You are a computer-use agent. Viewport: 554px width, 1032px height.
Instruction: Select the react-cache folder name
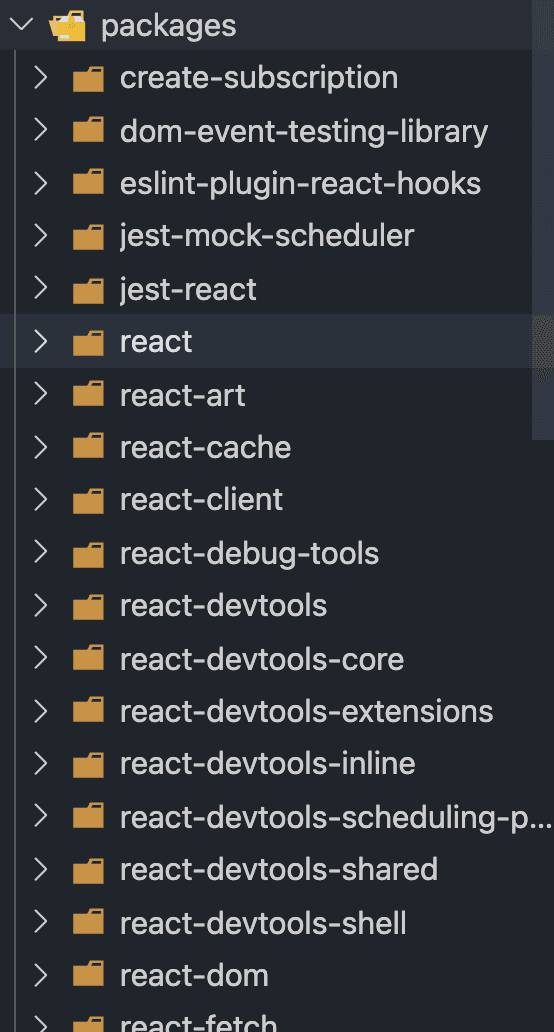(x=205, y=448)
